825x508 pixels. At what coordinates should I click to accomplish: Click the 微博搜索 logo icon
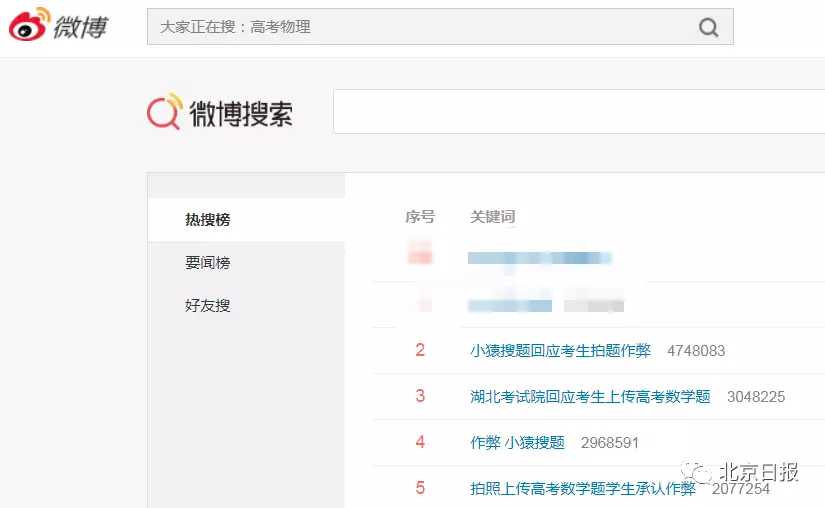[165, 112]
